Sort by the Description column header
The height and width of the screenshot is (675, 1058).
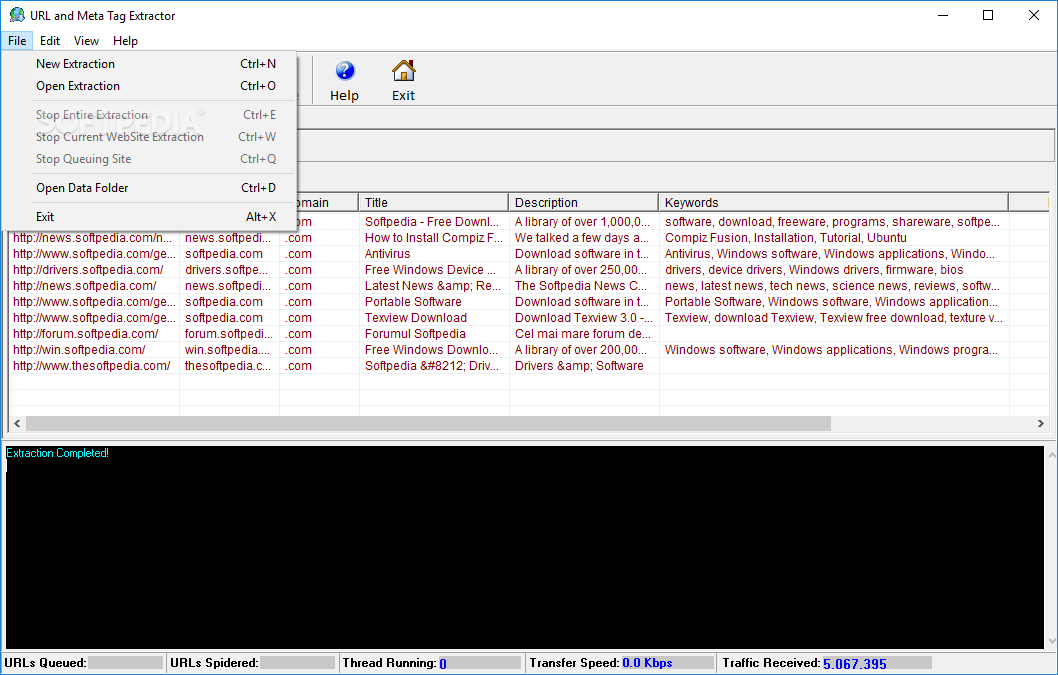tap(583, 202)
